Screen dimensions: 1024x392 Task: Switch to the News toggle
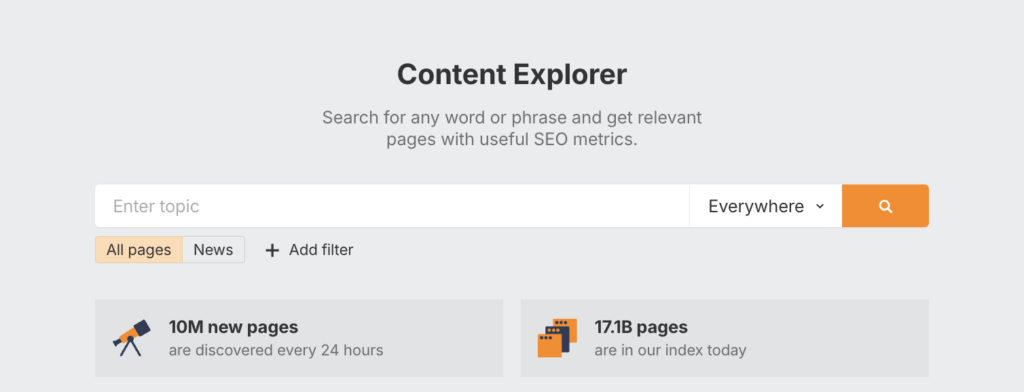(214, 250)
